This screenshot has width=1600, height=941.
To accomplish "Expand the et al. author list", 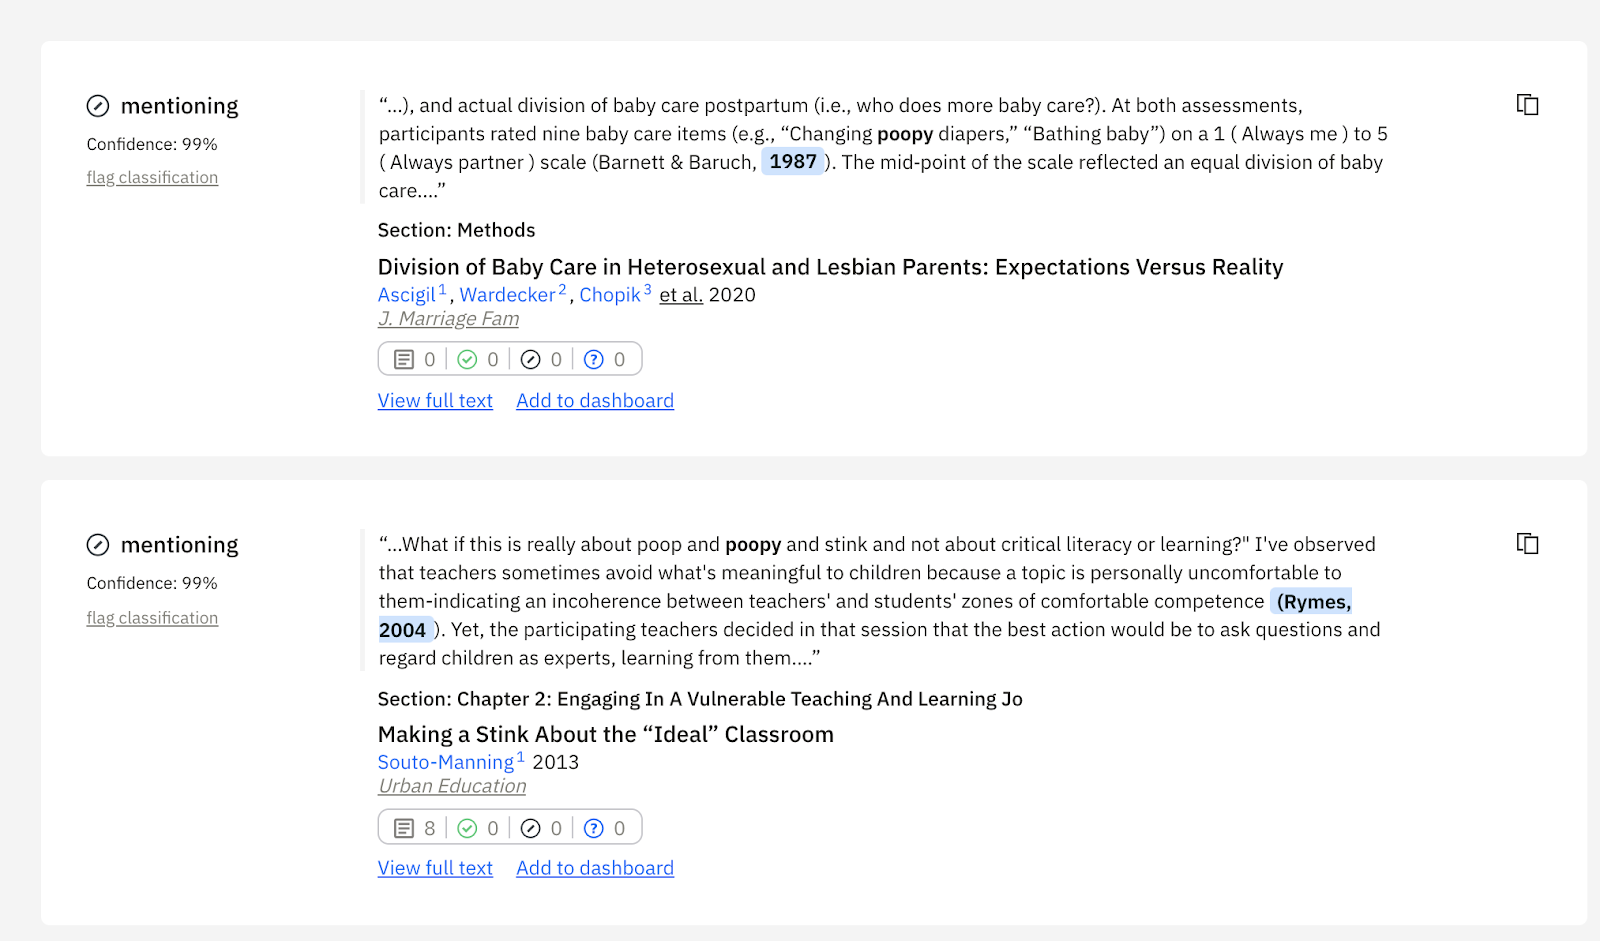I will click(681, 295).
